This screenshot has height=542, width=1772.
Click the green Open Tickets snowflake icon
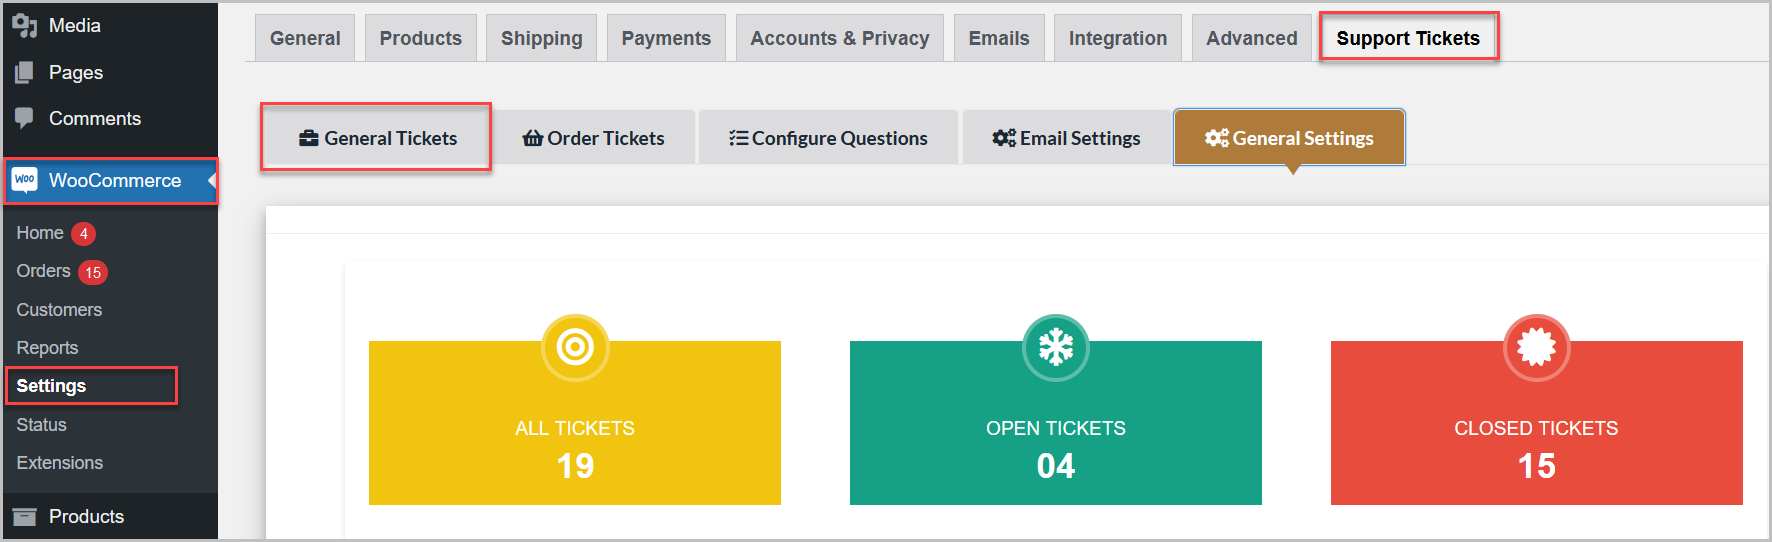point(1056,348)
